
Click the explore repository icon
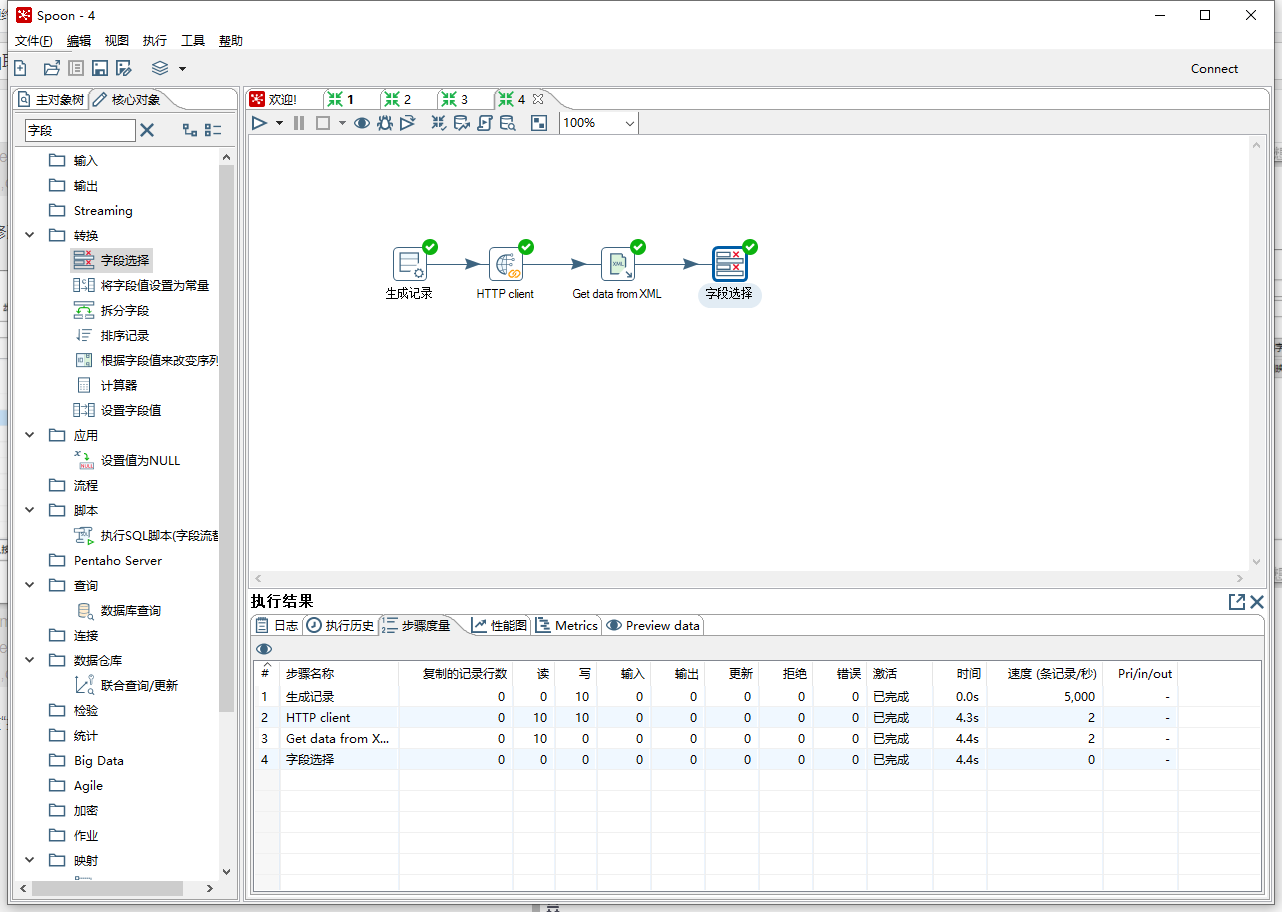[76, 68]
